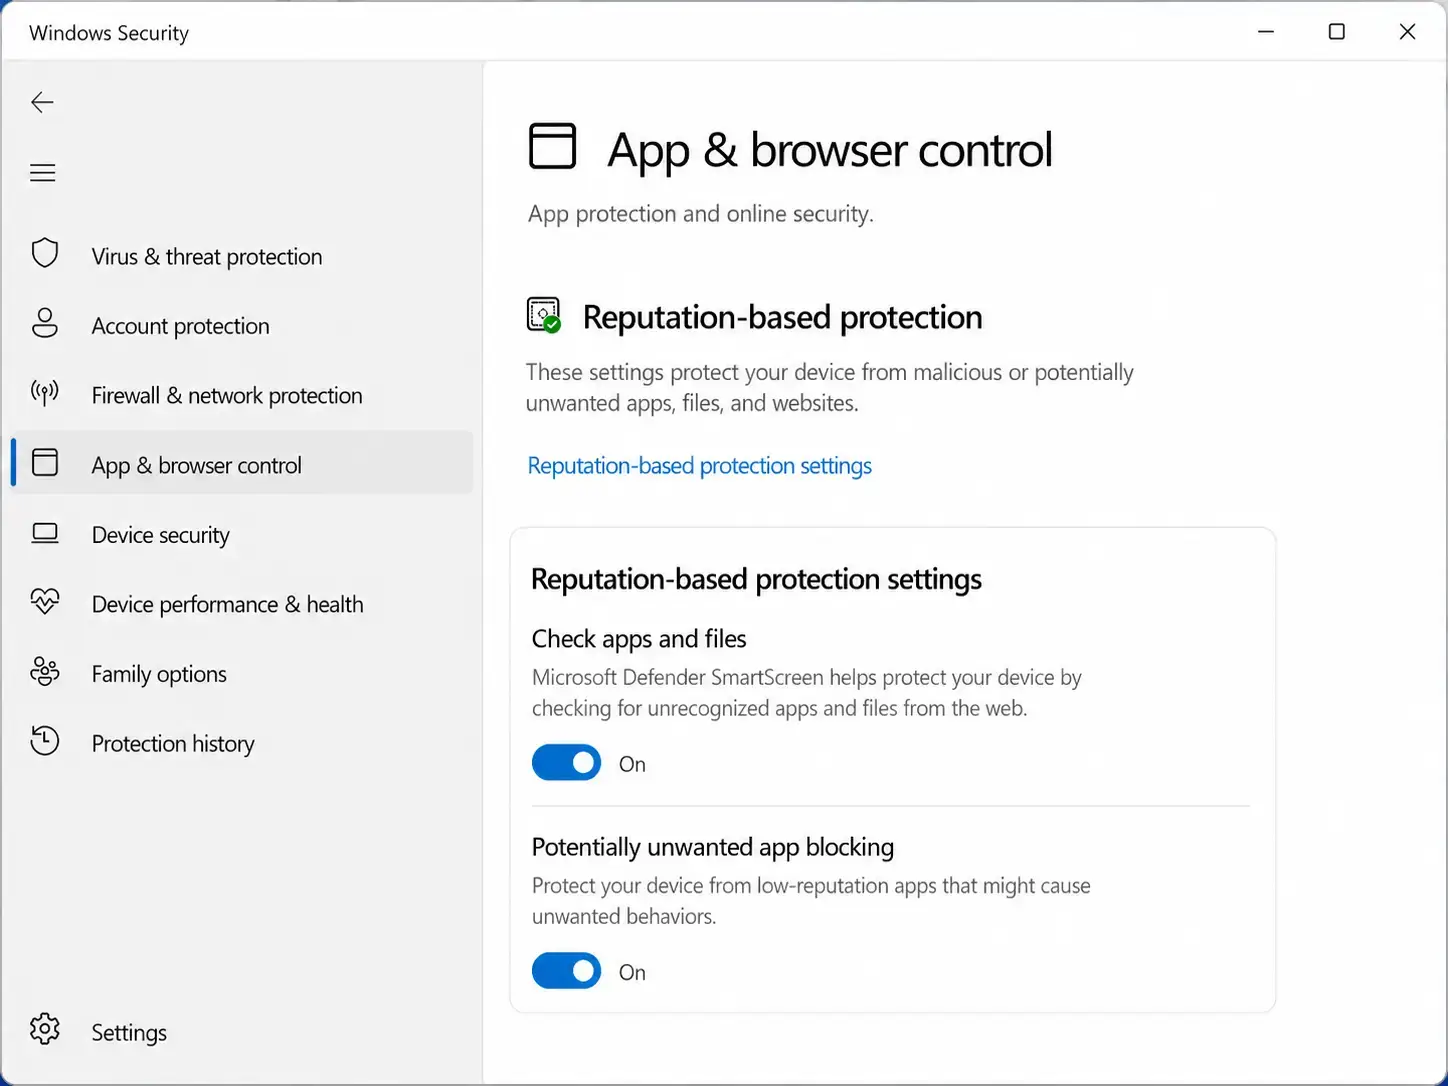
Task: Open Virus & threat protection page
Action: pos(207,257)
